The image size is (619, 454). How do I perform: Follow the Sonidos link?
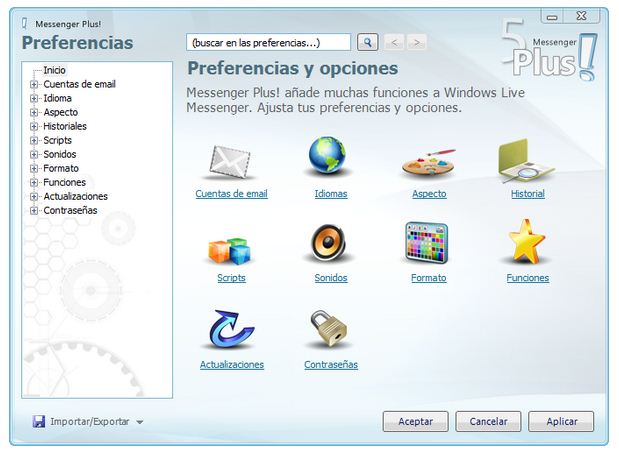click(x=331, y=278)
